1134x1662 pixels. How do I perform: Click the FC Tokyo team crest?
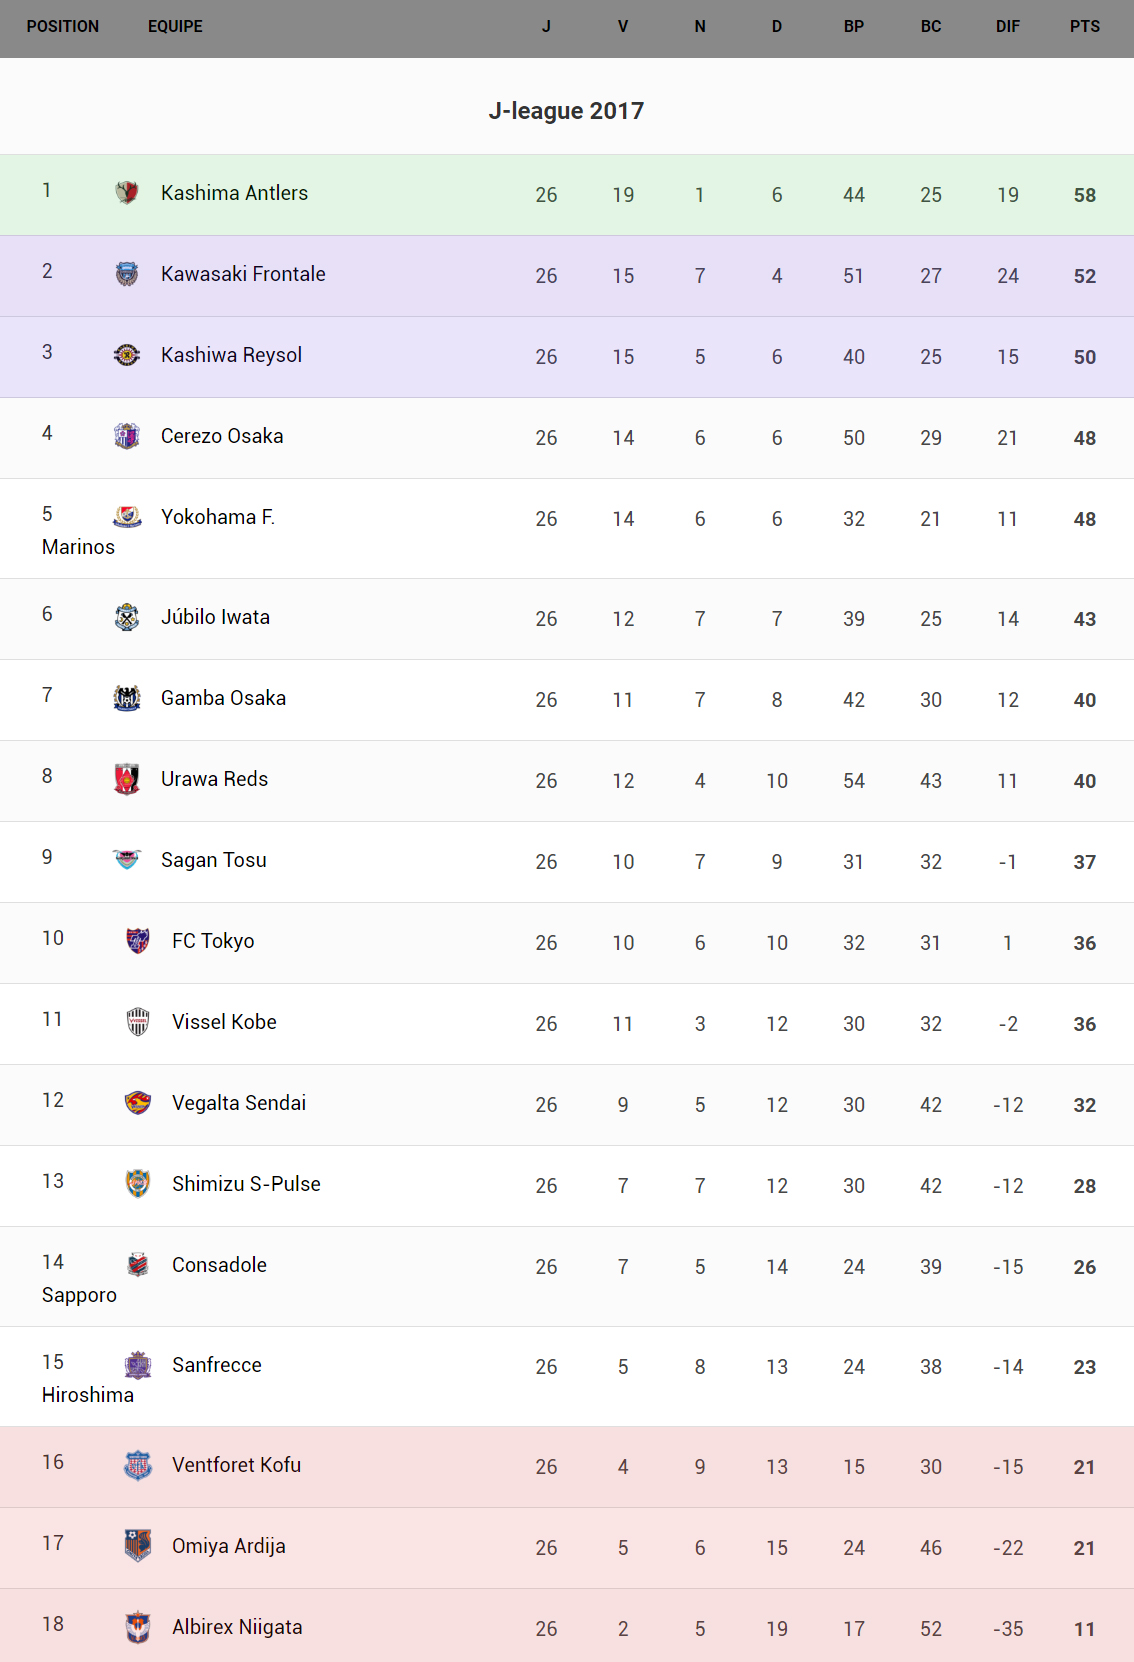pyautogui.click(x=138, y=940)
